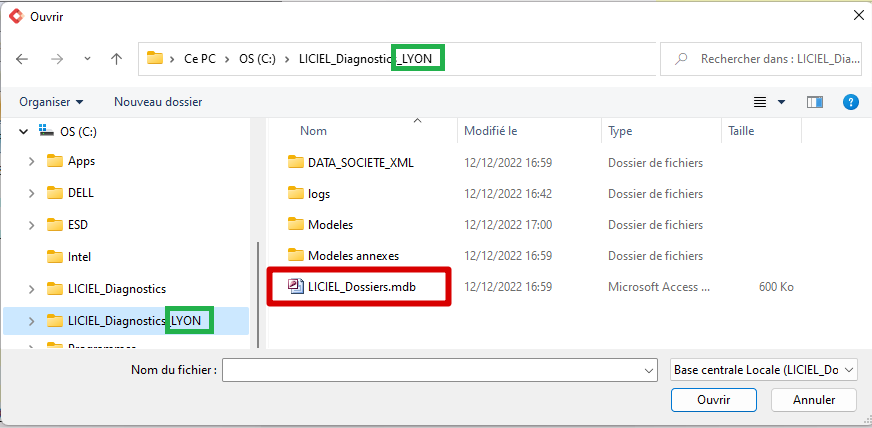The image size is (872, 428).
Task: Collapse the OS (C:) tree node
Action: pos(23,132)
